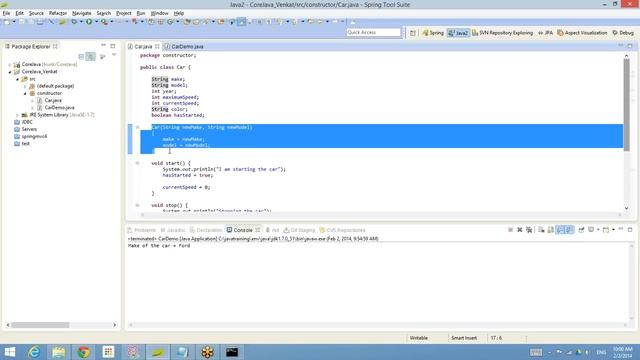
Task: Open the command prompt taskbar icon
Action: click(x=232, y=352)
